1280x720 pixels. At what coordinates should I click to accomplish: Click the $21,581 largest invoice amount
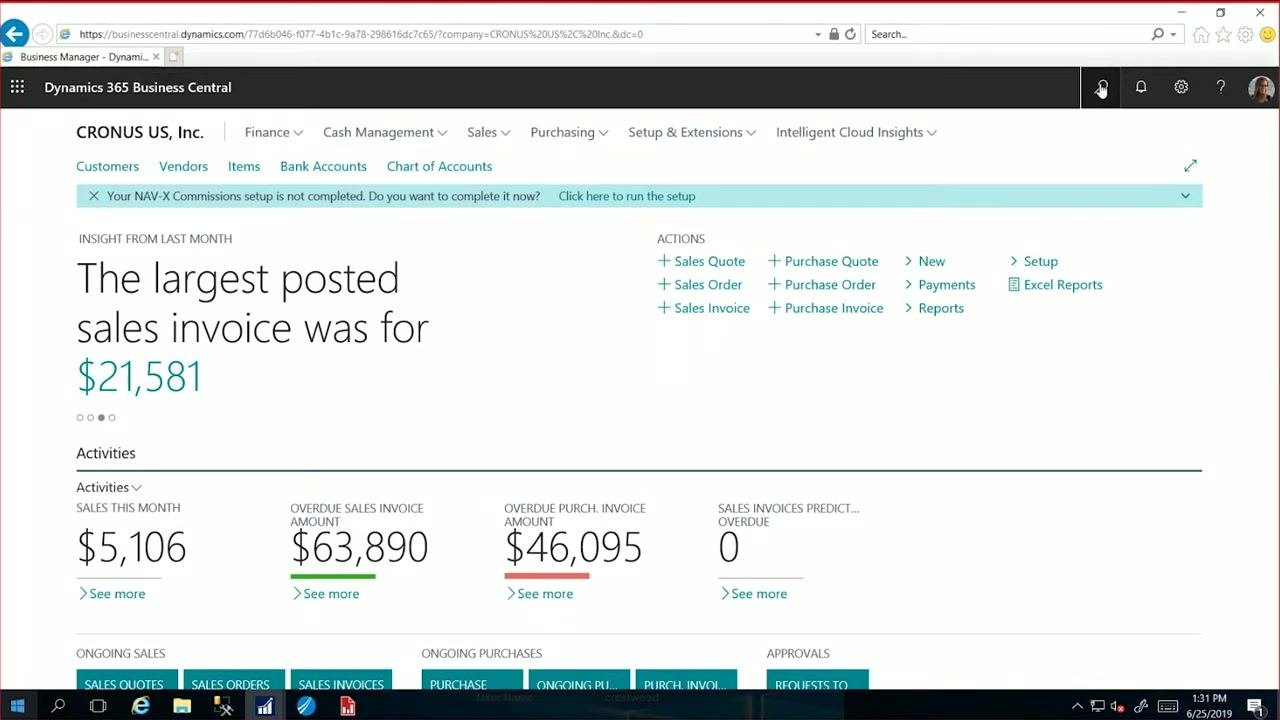(x=139, y=377)
